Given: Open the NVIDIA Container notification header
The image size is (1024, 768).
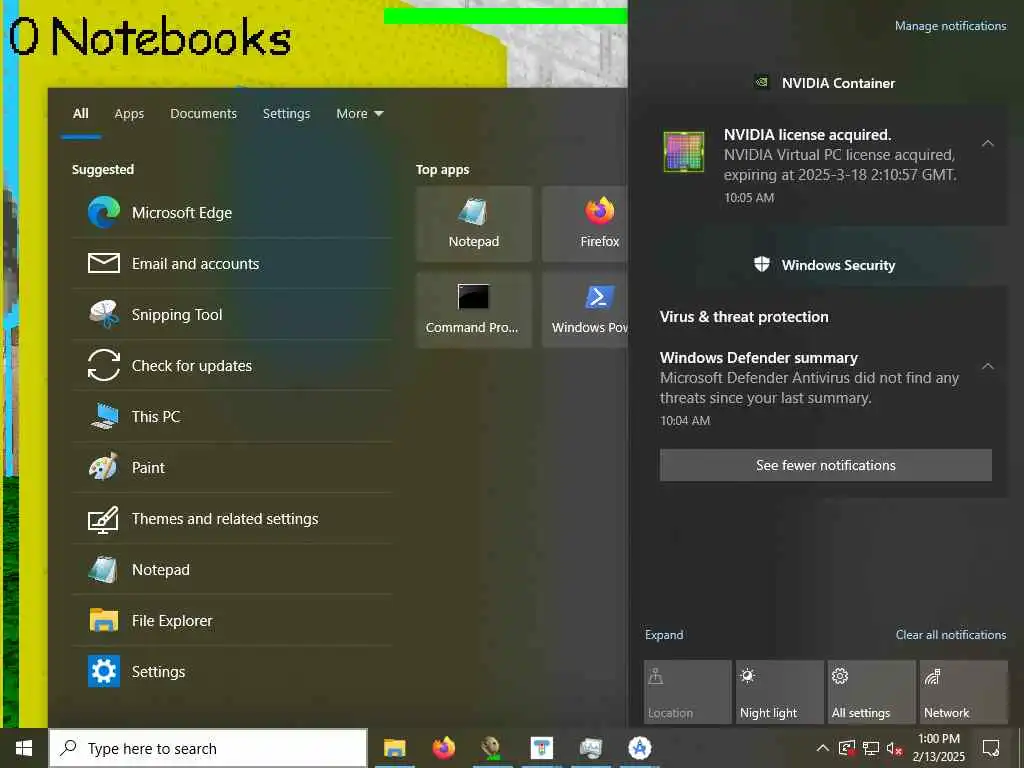Looking at the screenshot, I should [x=824, y=83].
